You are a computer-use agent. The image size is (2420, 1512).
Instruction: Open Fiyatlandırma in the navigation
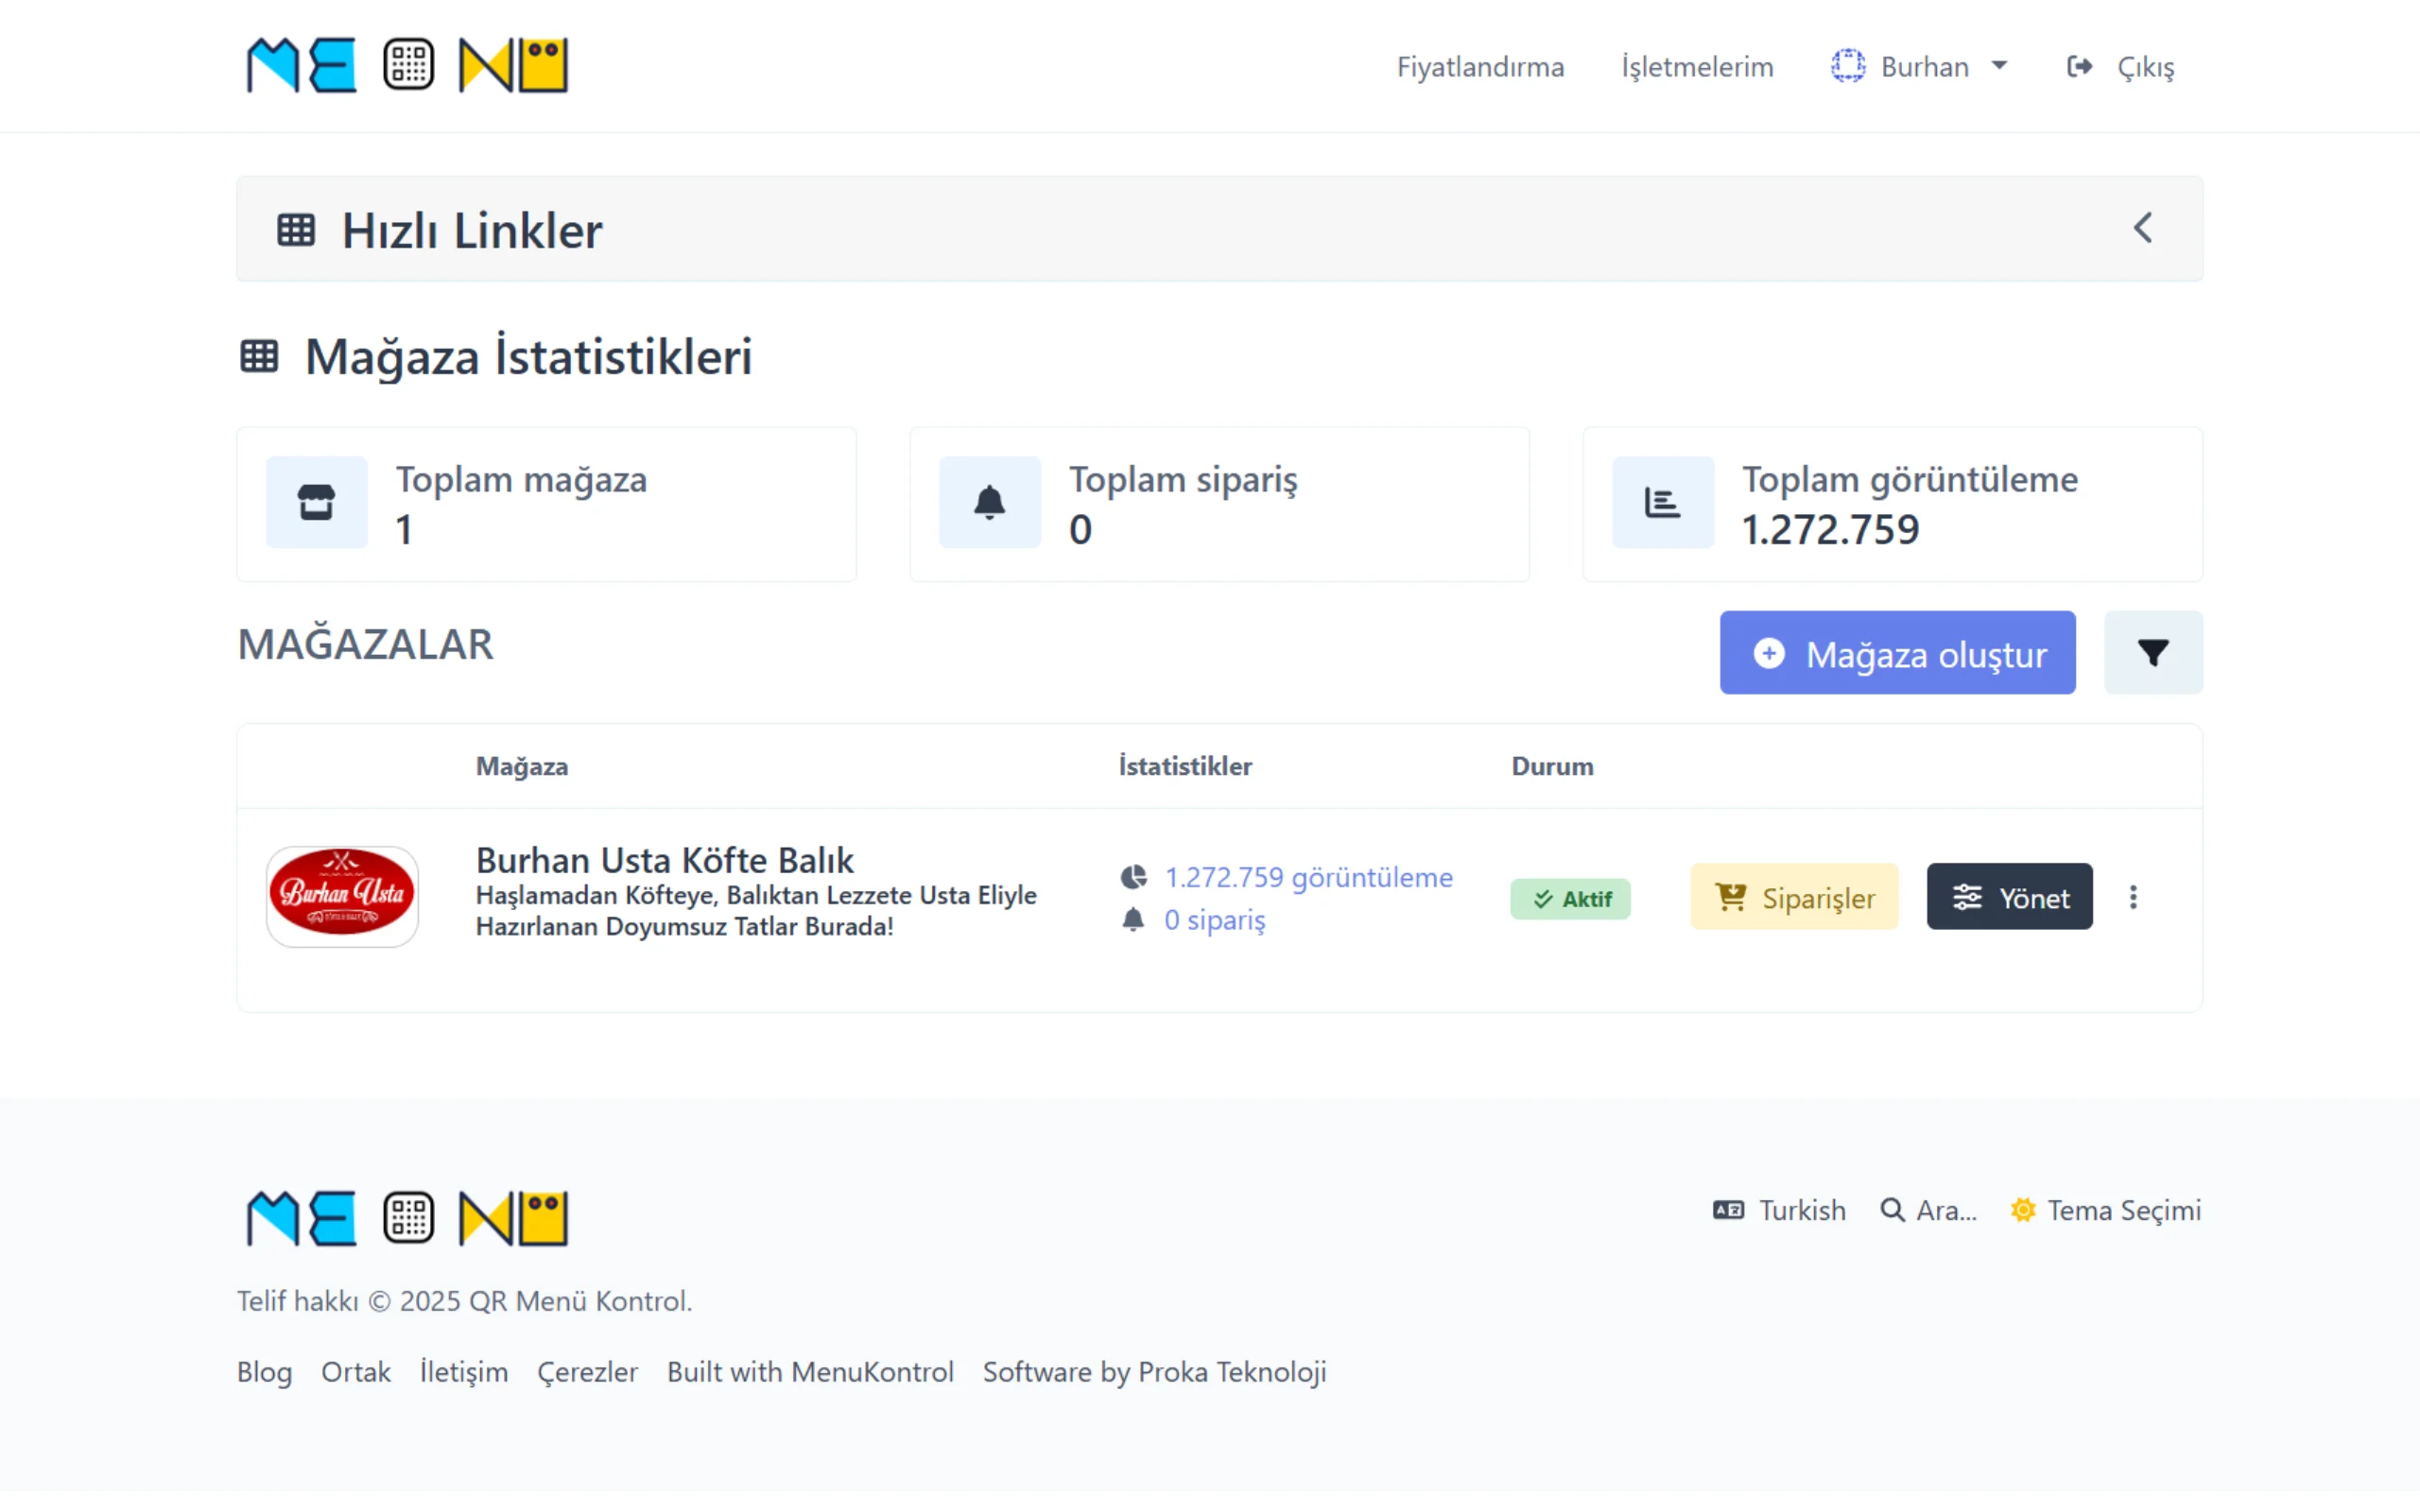[1480, 67]
